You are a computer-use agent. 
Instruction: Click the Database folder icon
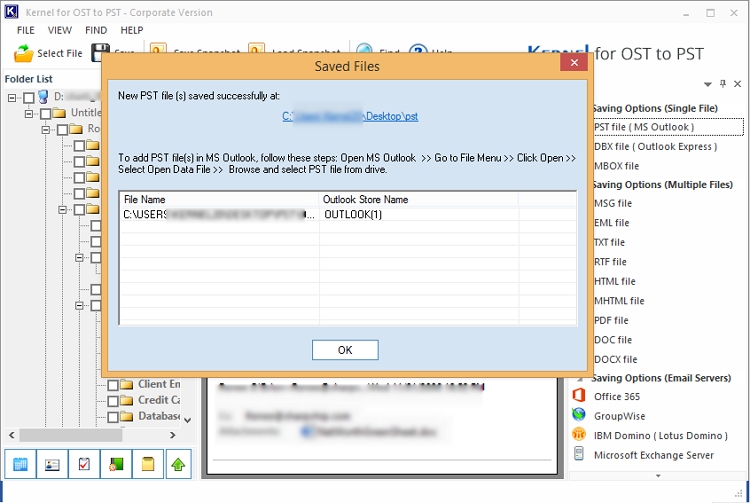pos(127,416)
